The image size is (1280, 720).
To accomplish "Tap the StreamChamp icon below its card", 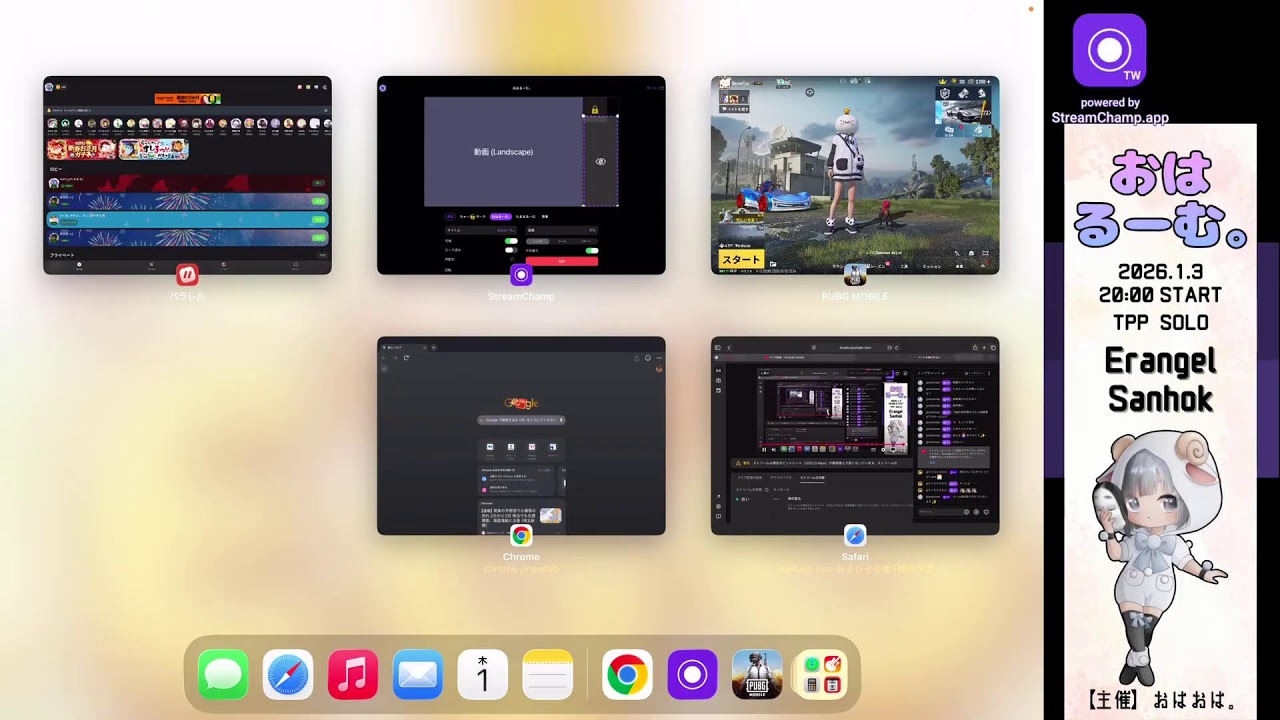I will (521, 275).
